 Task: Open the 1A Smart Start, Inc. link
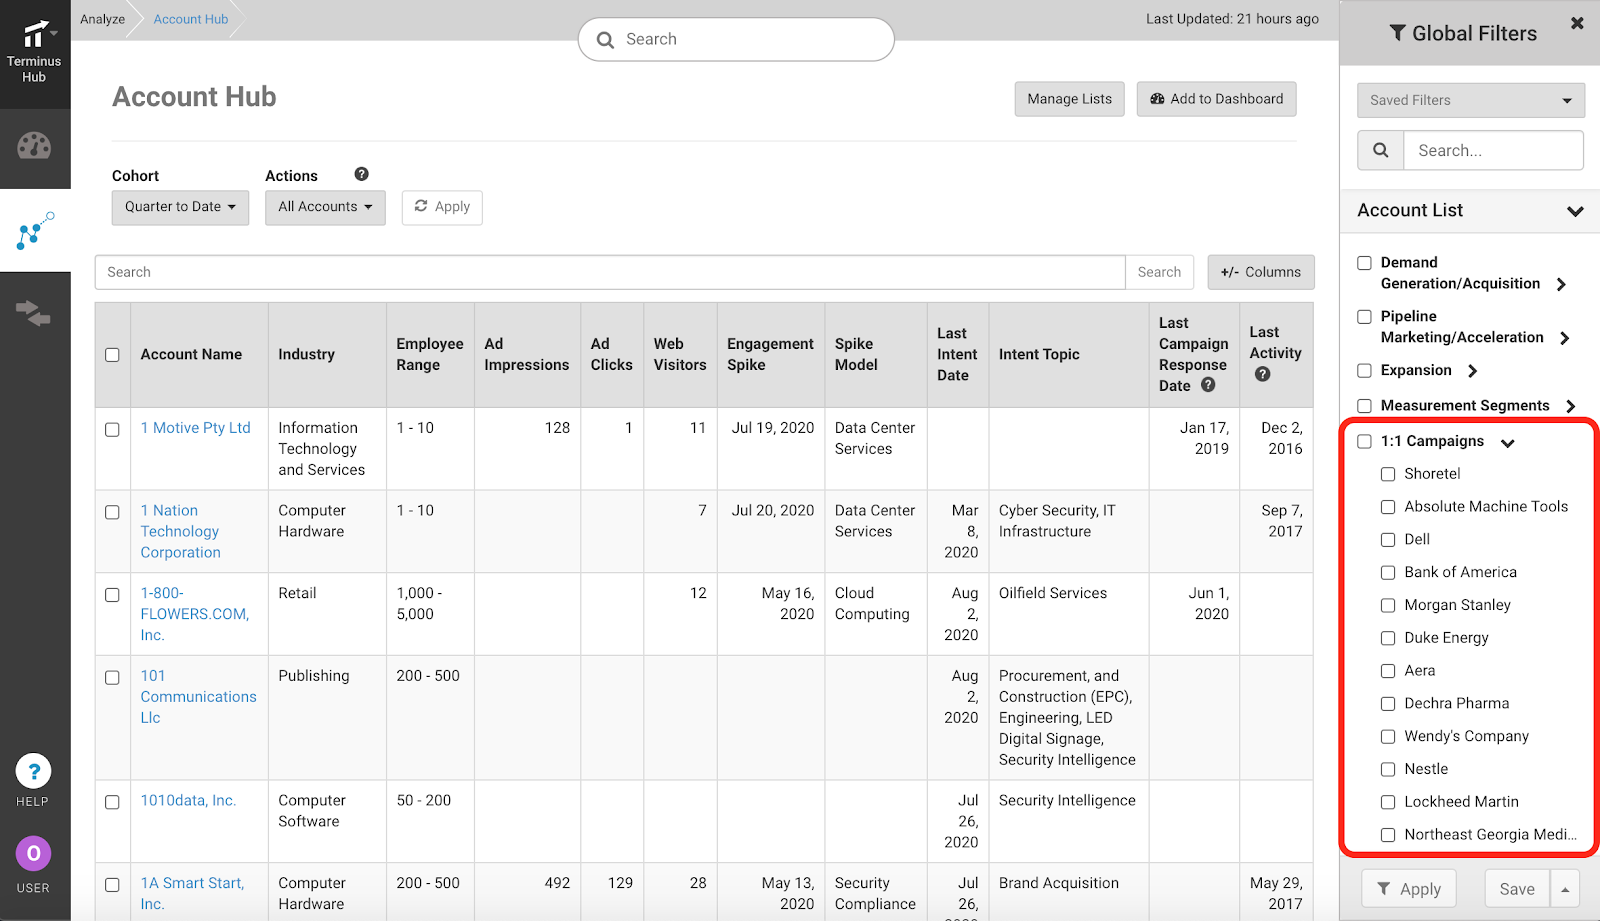click(x=192, y=893)
